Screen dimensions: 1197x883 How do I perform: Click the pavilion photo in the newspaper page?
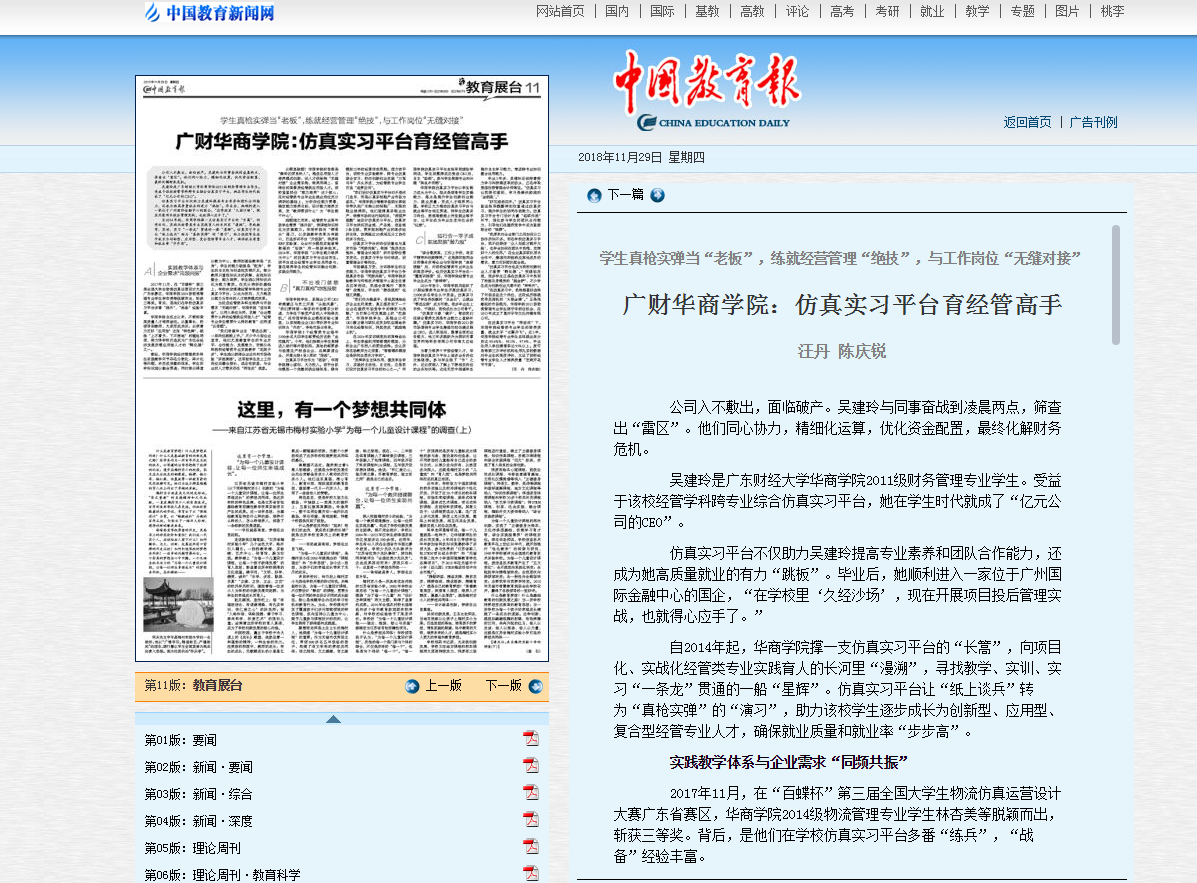coord(178,604)
